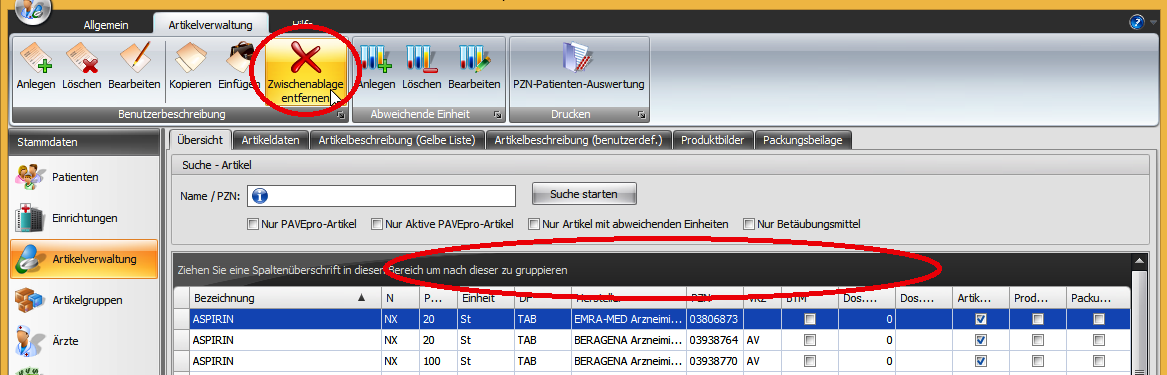
Task: Toggle Prod... checkbox in PZN 03806873 row
Action: click(1038, 319)
